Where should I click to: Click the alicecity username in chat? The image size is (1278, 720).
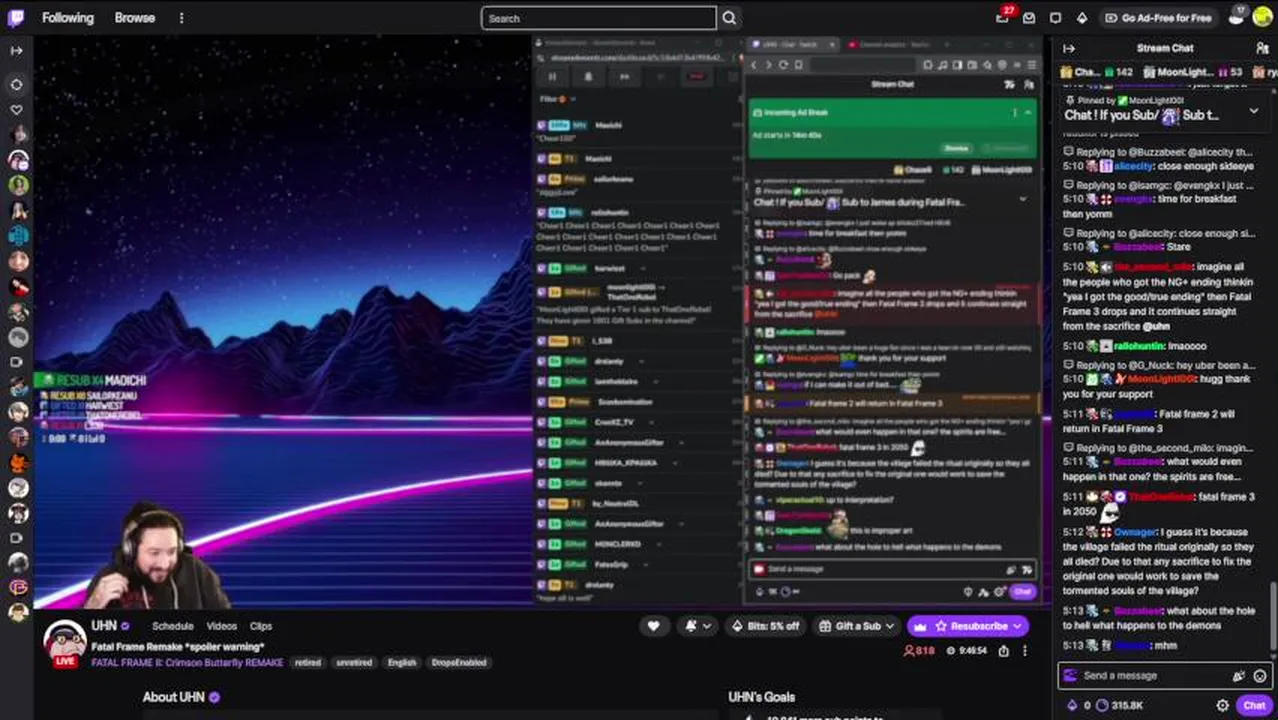pos(1134,166)
